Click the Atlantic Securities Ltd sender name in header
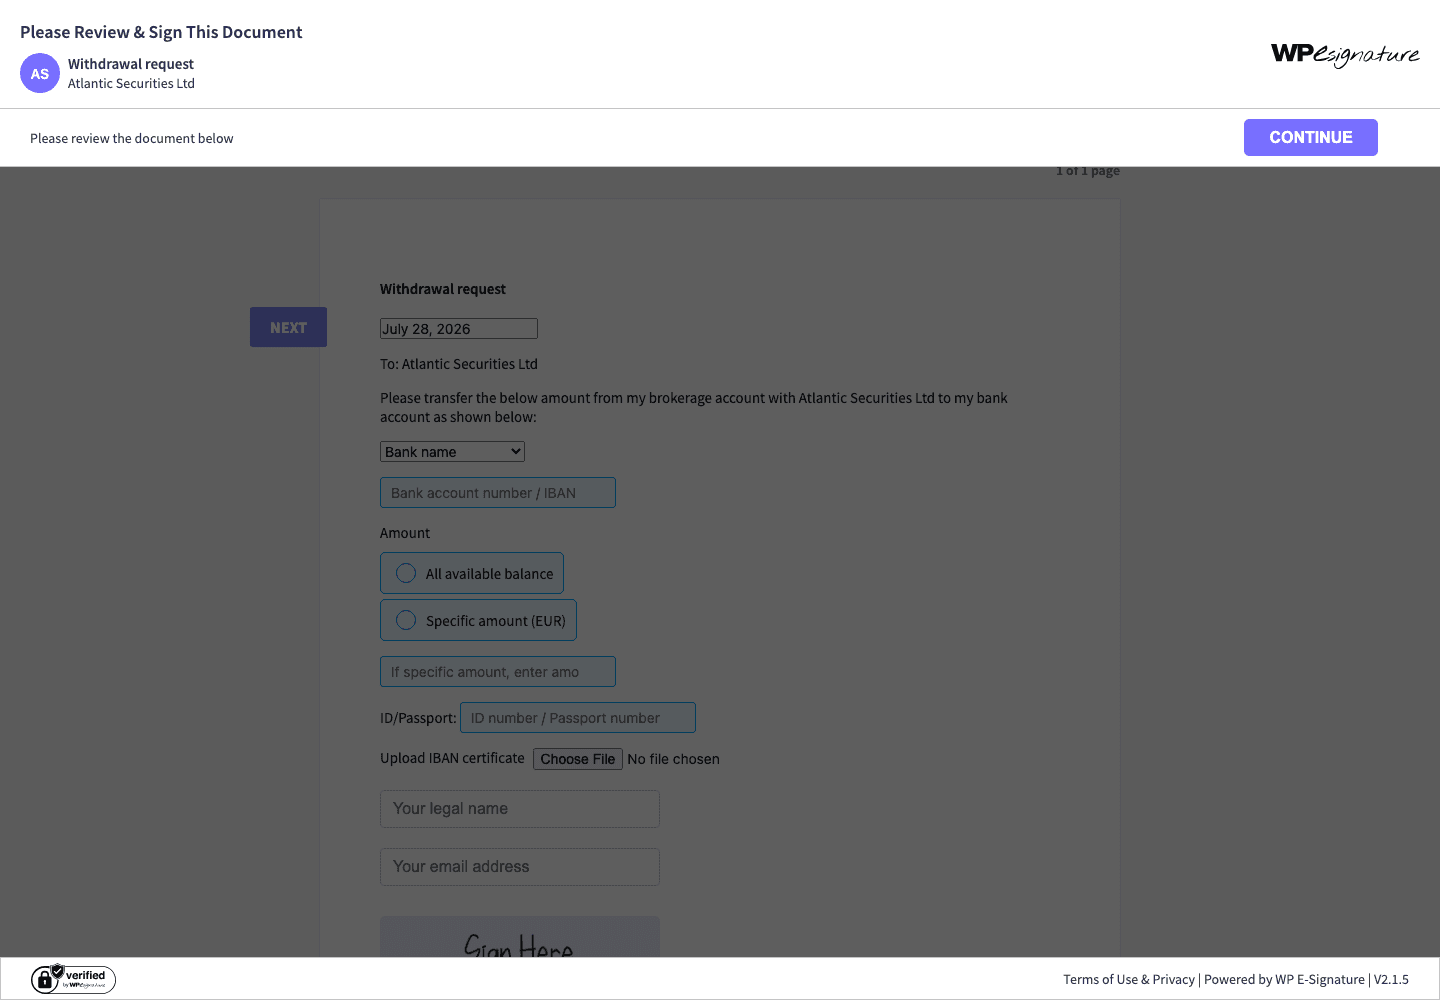Image resolution: width=1440 pixels, height=1000 pixels. (131, 84)
